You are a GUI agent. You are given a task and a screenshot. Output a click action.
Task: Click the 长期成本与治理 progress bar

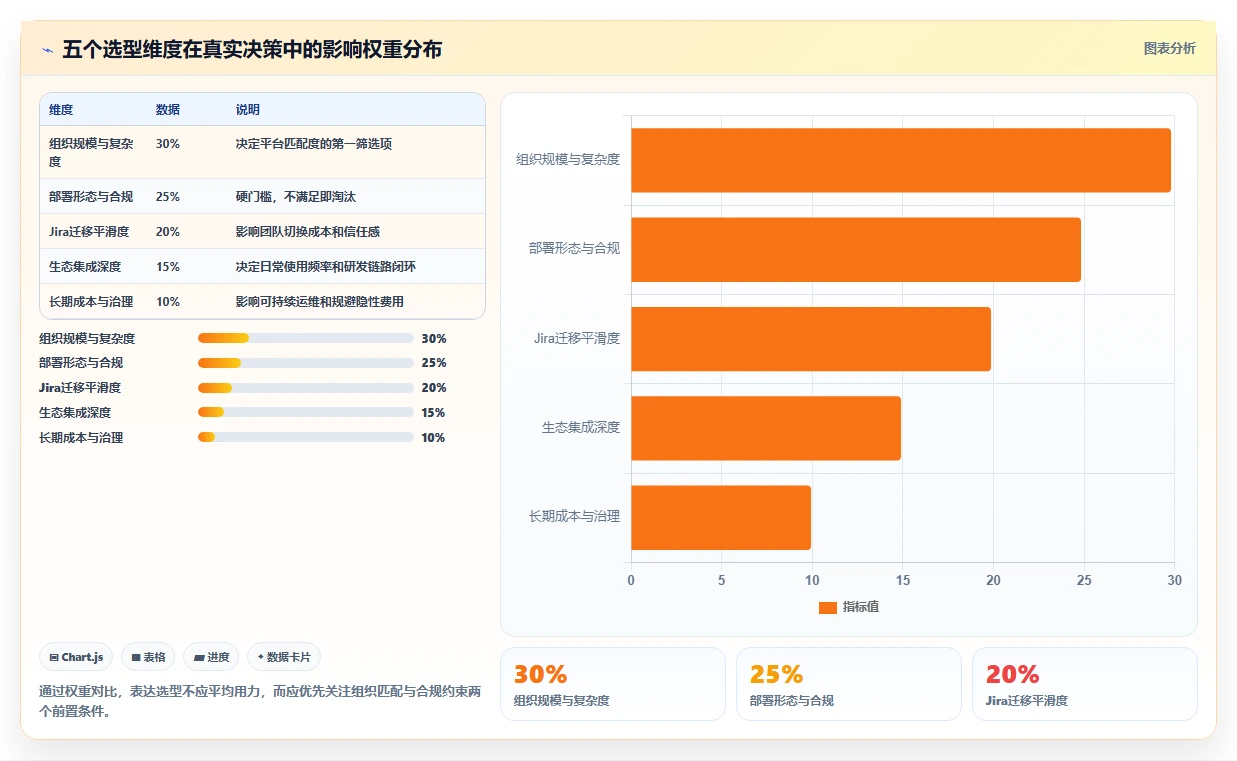click(306, 437)
